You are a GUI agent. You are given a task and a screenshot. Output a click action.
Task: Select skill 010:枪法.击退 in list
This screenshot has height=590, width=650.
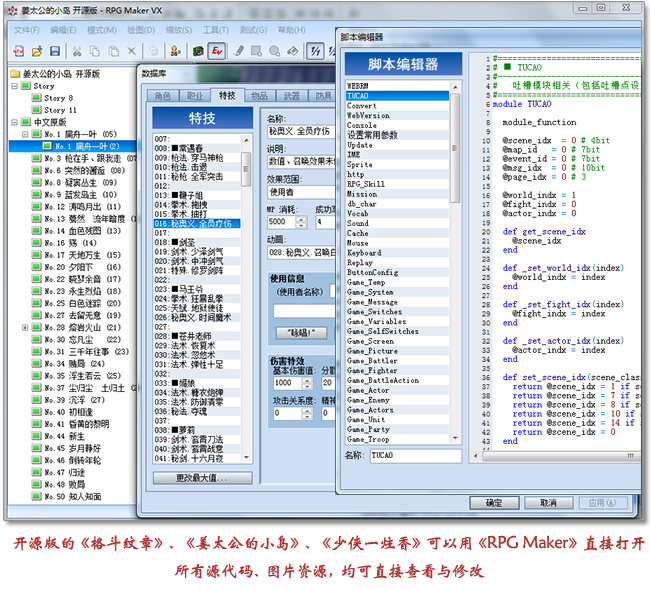point(197,167)
